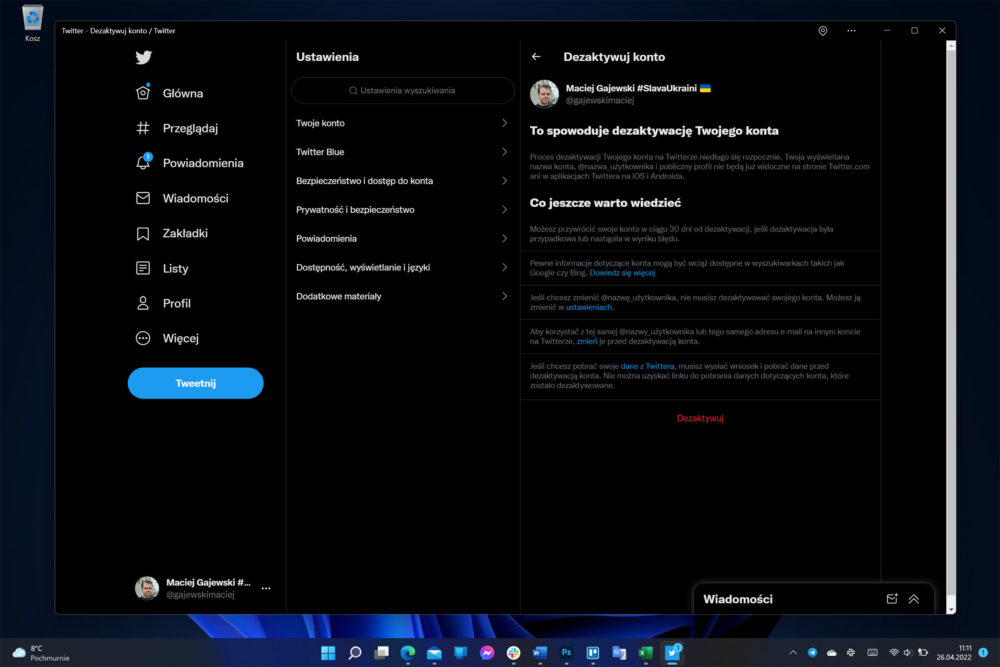Open Trello from the taskbar
The image size is (1000, 667).
(592, 652)
